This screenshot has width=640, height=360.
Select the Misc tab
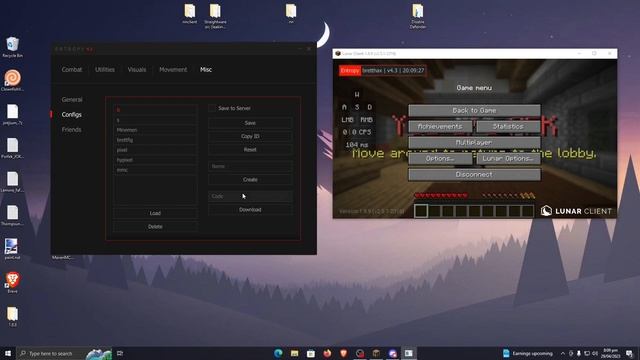tap(206, 70)
